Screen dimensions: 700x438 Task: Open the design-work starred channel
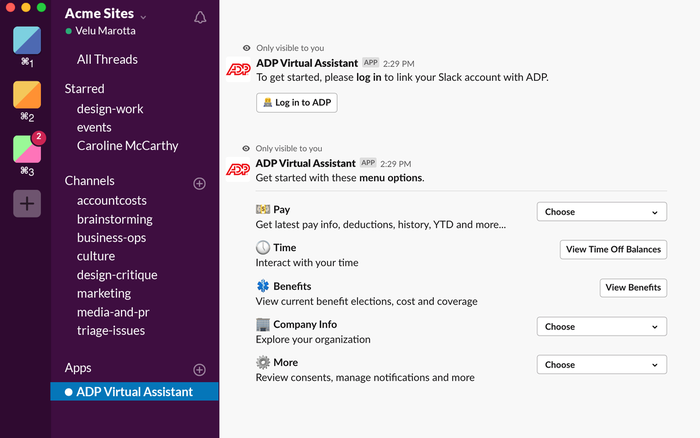click(x=110, y=109)
